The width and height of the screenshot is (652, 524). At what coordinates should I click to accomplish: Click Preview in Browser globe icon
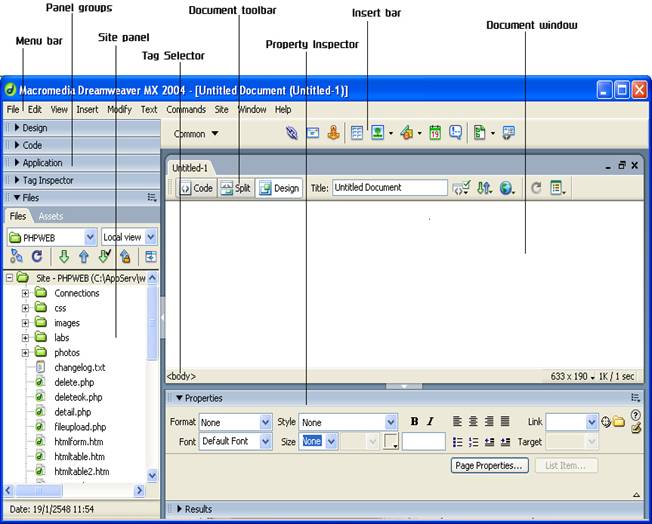pos(507,188)
